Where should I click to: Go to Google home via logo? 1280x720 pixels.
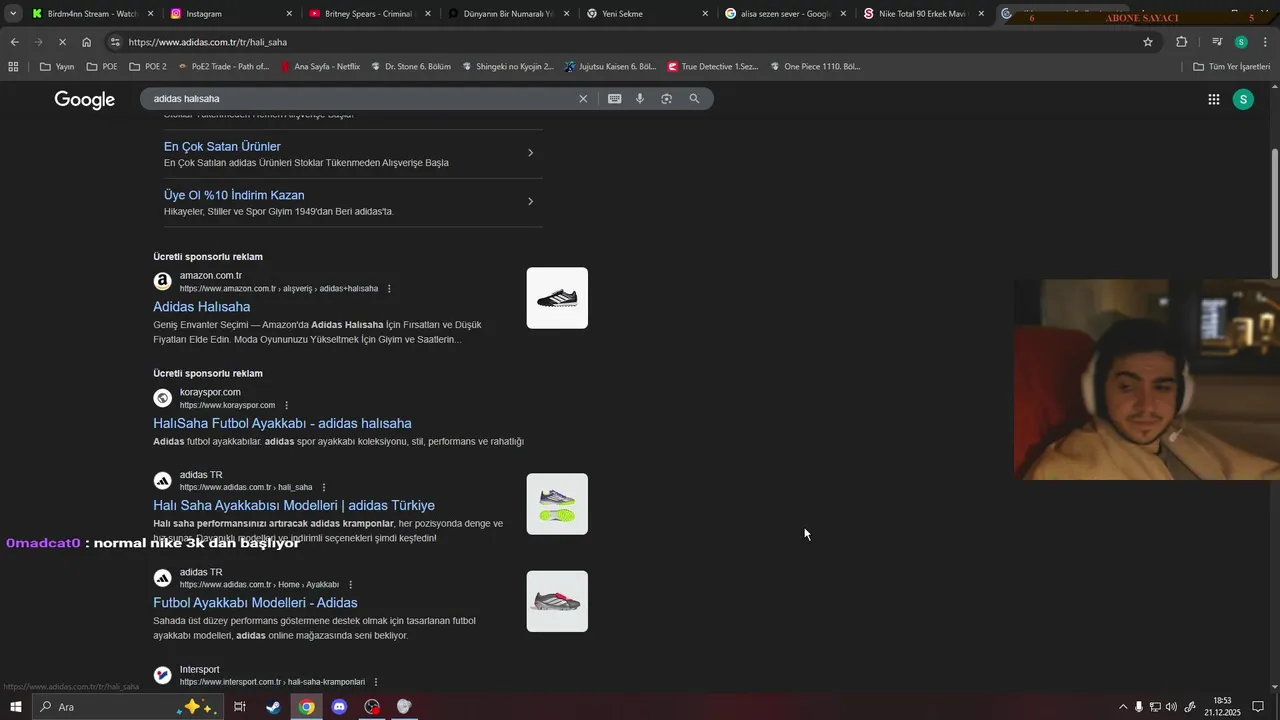coord(85,99)
